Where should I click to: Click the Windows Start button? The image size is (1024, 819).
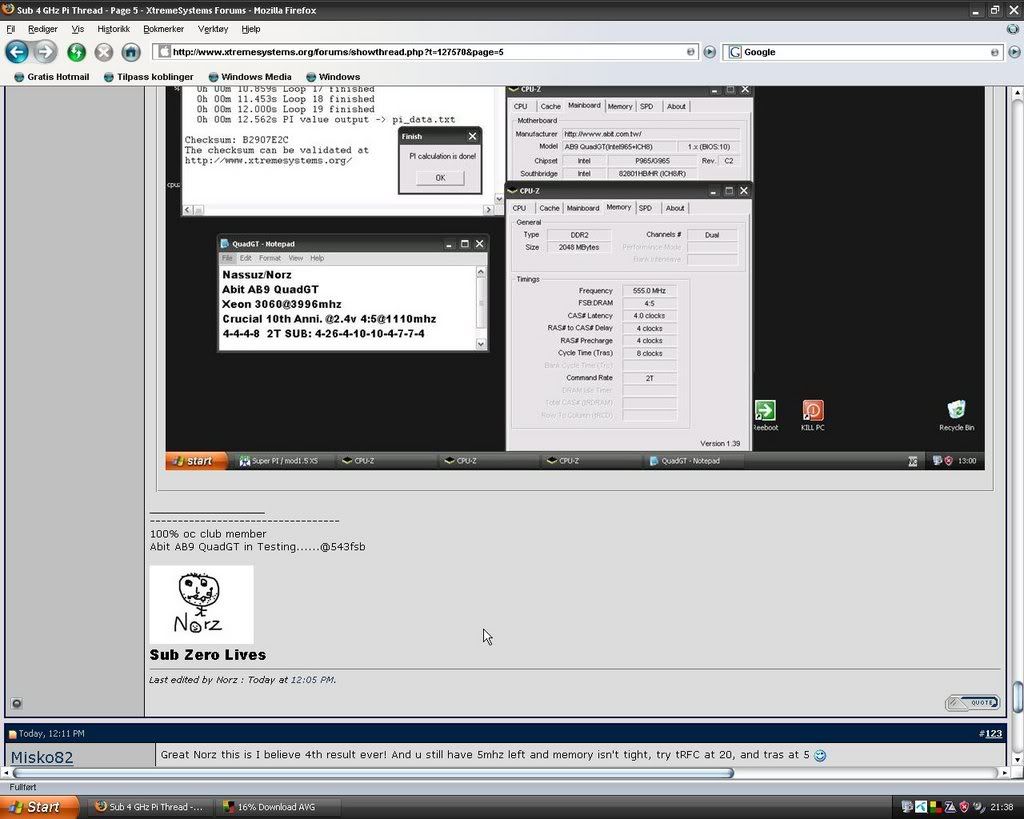[39, 807]
